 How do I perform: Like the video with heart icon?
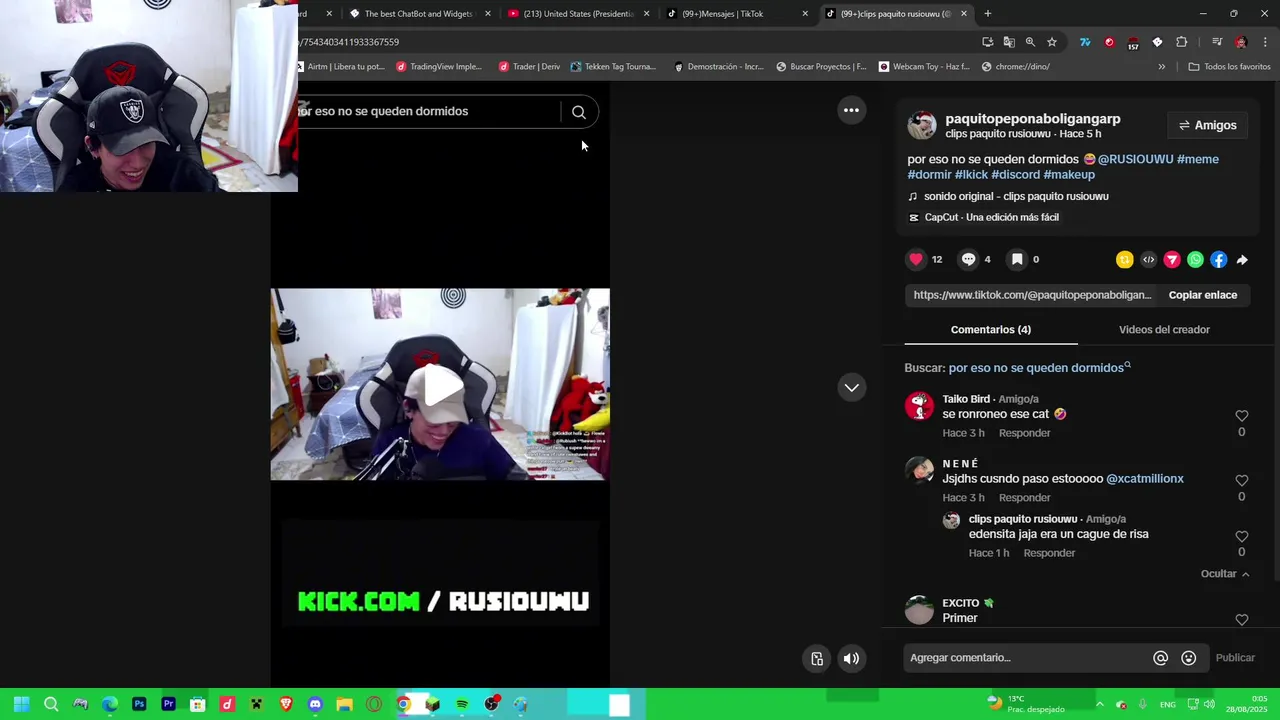click(916, 259)
